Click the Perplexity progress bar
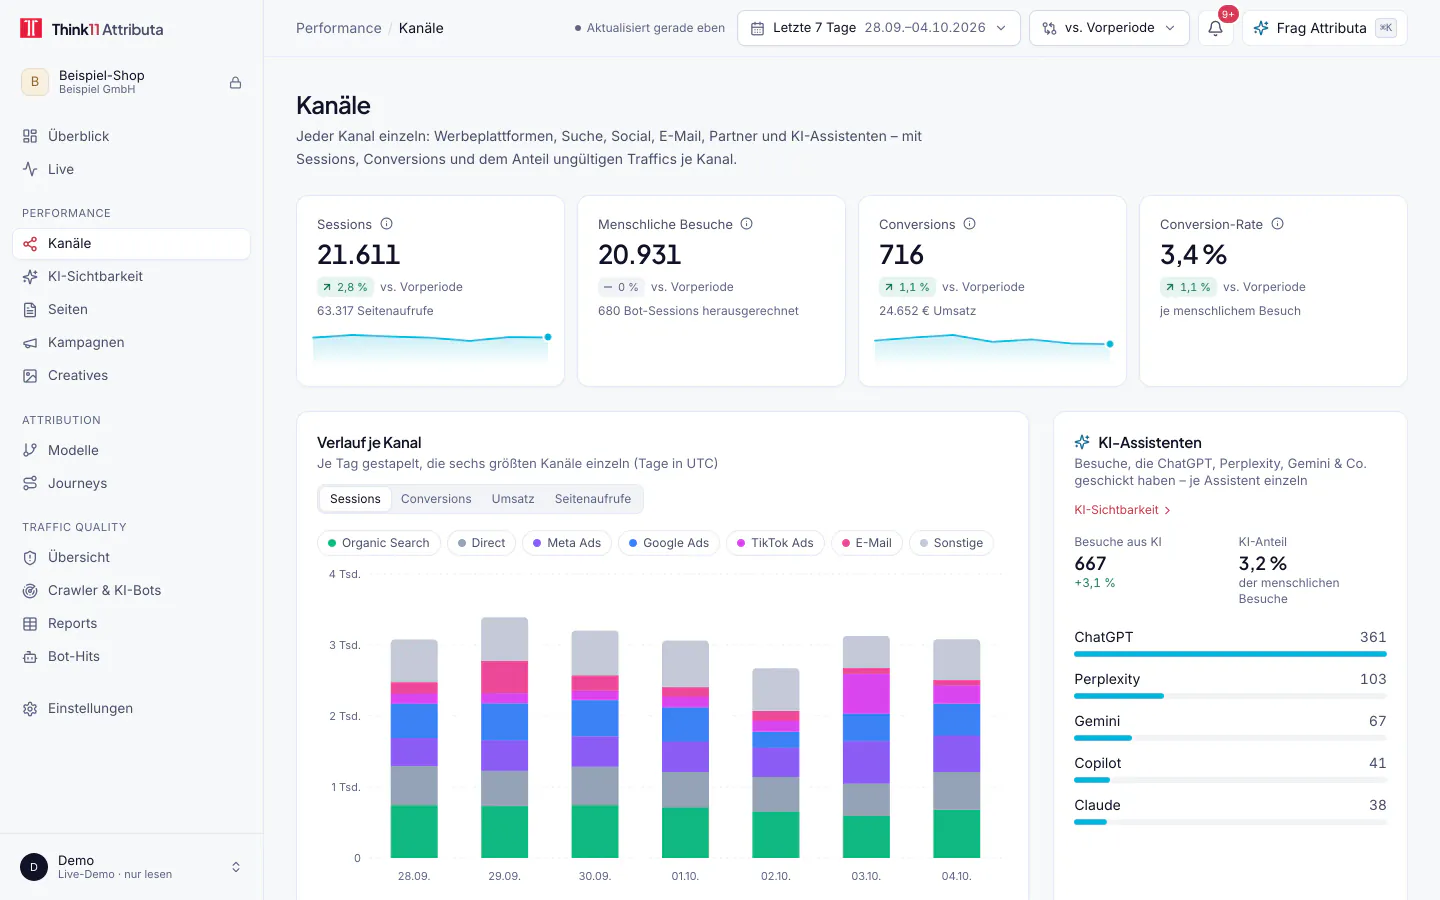The height and width of the screenshot is (900, 1440). (x=1230, y=696)
